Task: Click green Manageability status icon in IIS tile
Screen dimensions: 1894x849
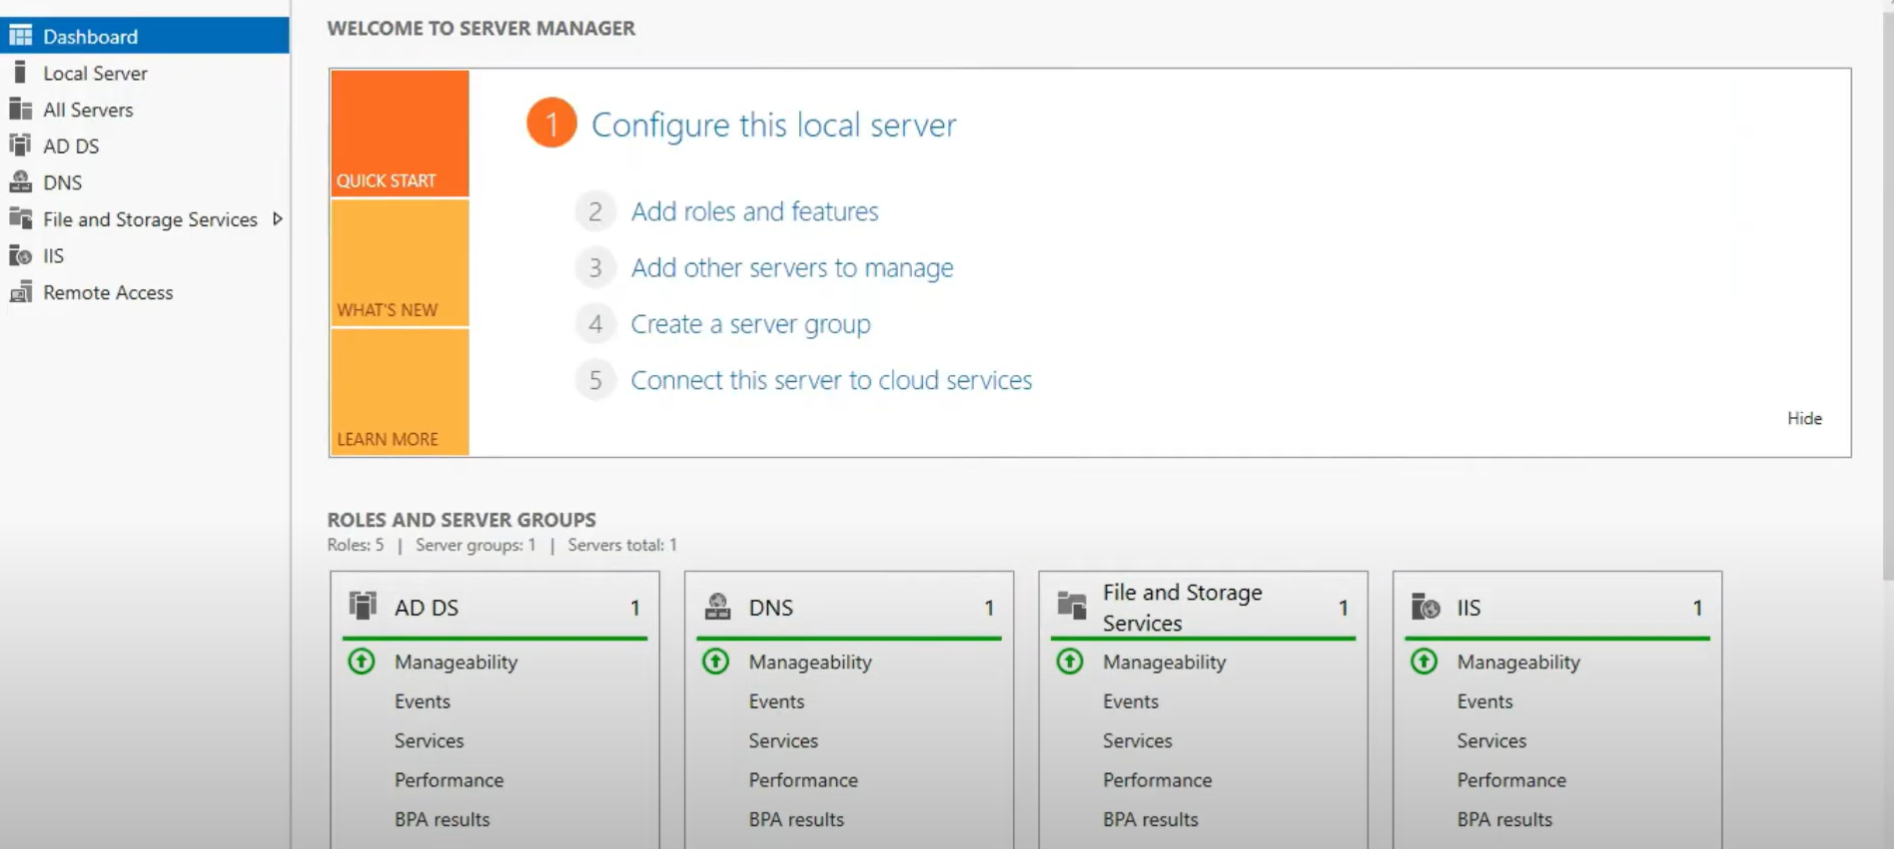Action: click(1424, 661)
